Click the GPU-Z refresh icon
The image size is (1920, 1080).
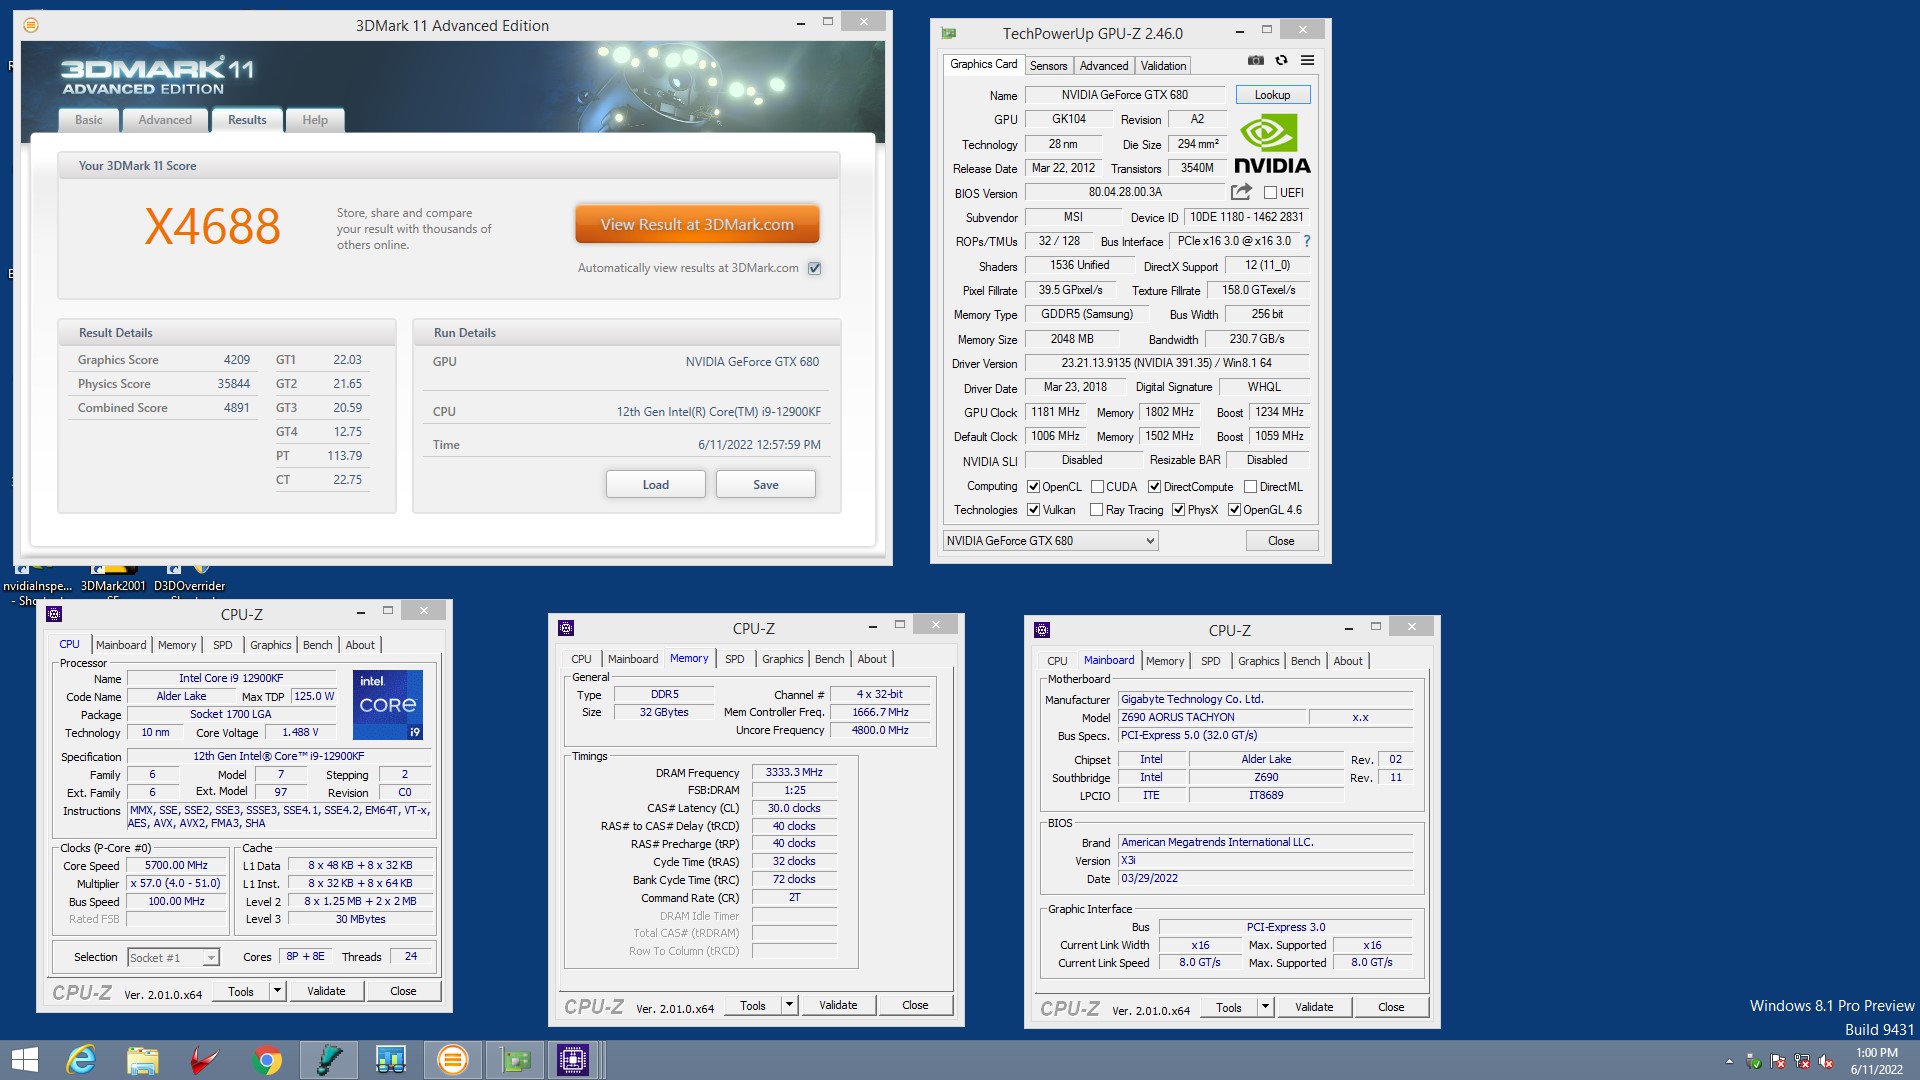[1281, 61]
